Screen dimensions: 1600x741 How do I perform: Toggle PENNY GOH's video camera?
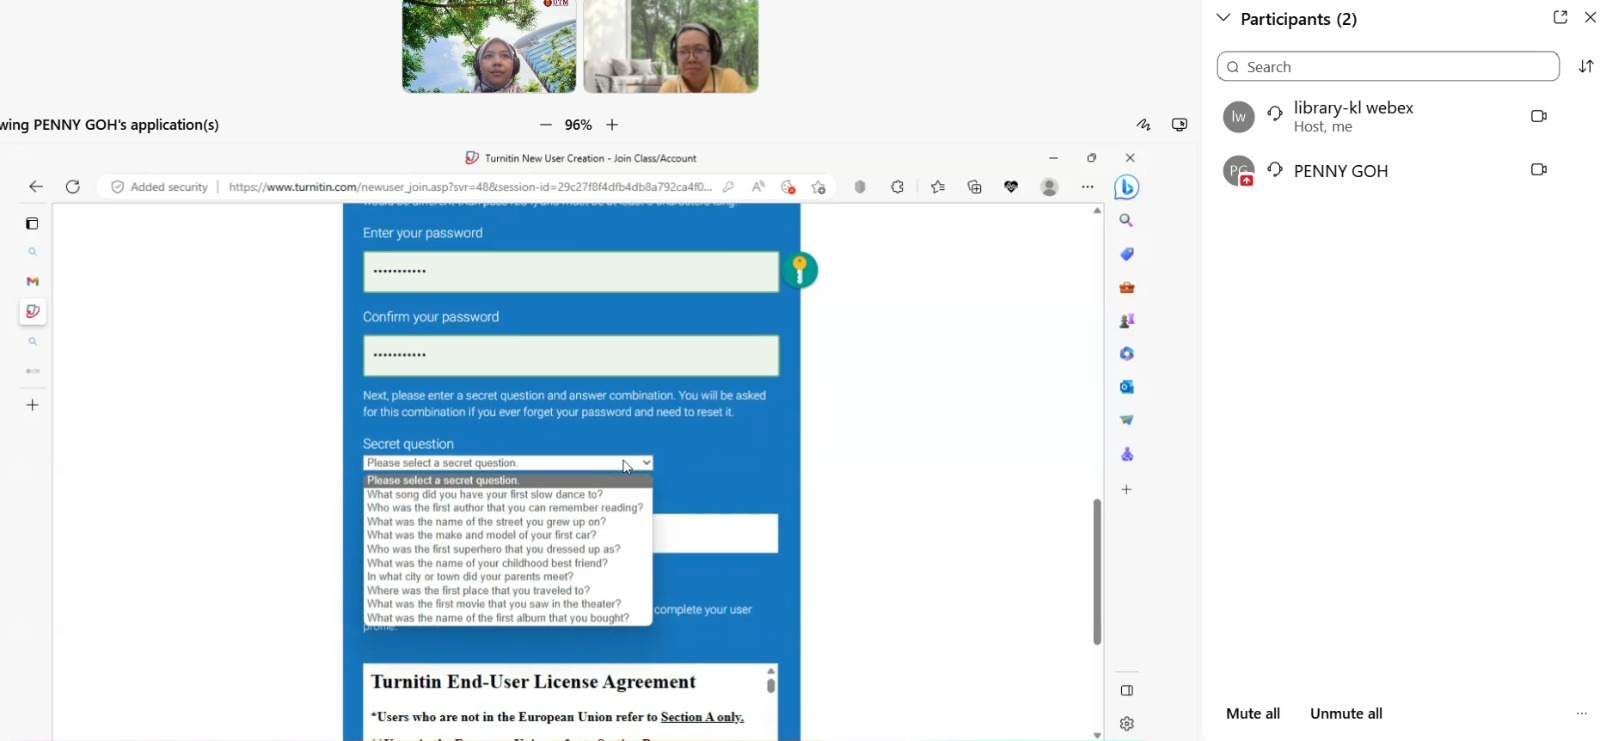[x=1539, y=170]
